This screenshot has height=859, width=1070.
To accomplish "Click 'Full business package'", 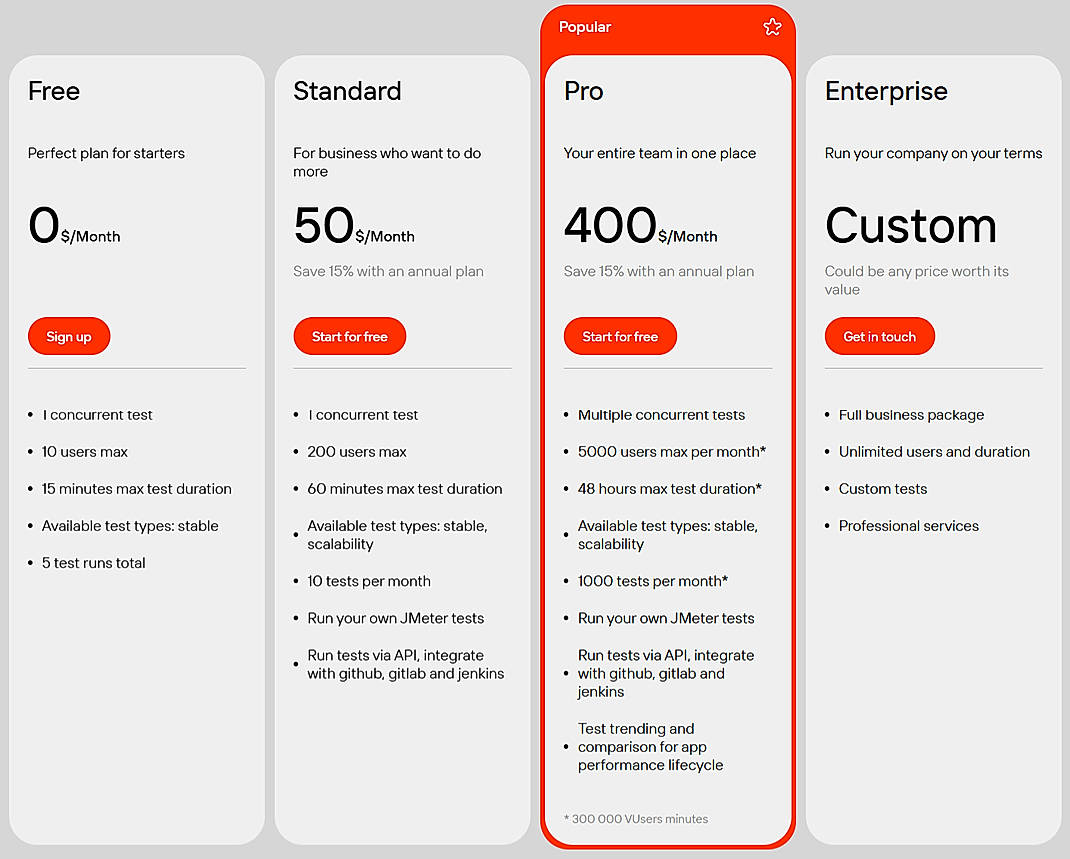I will (911, 415).
